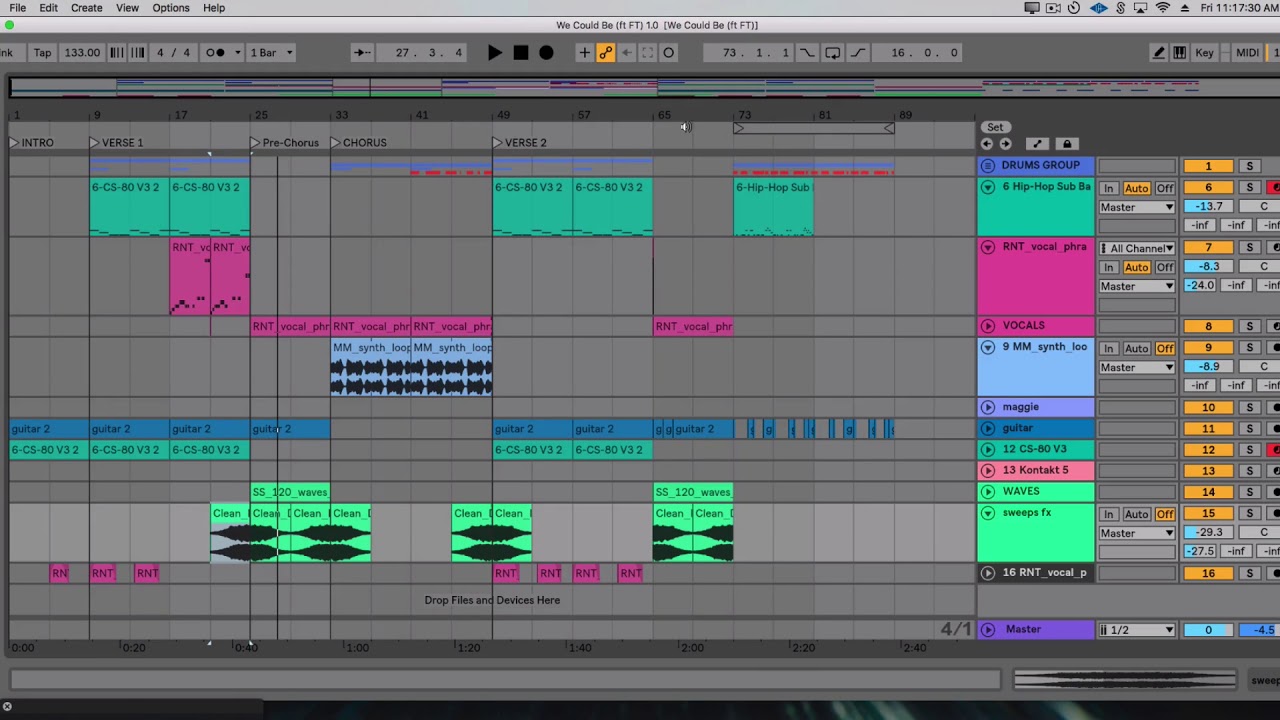Open the All Channels input dropdown
Image resolution: width=1280 pixels, height=720 pixels.
pyautogui.click(x=1137, y=248)
